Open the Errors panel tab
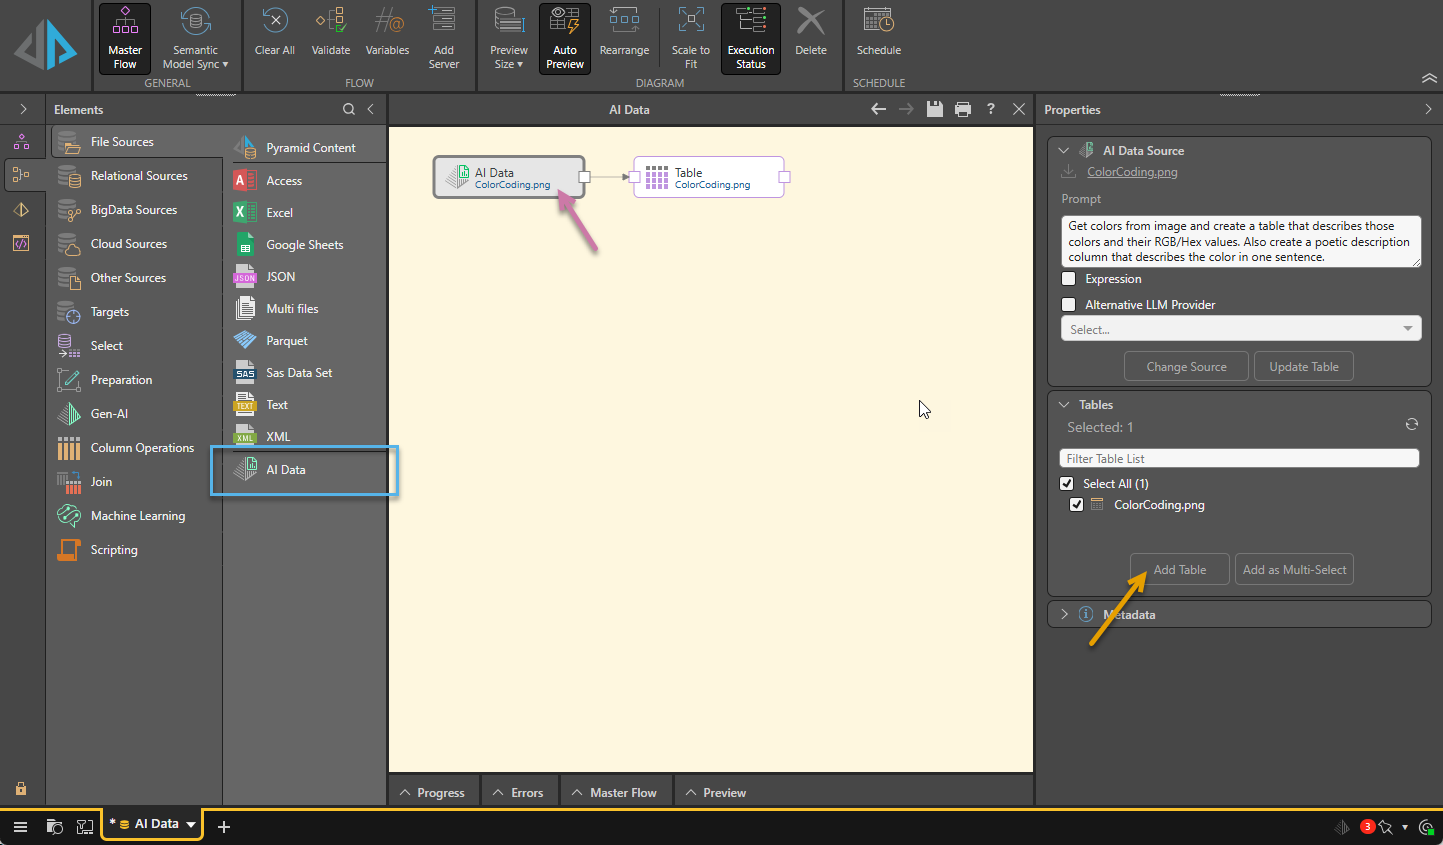 tap(518, 792)
